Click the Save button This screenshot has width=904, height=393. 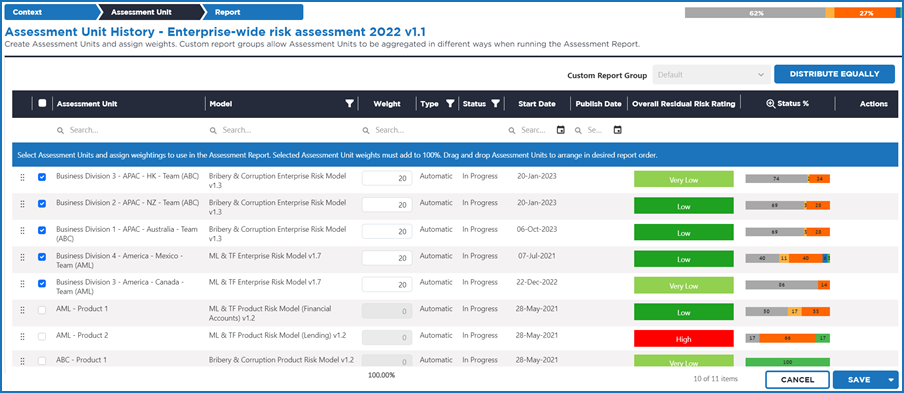click(858, 380)
